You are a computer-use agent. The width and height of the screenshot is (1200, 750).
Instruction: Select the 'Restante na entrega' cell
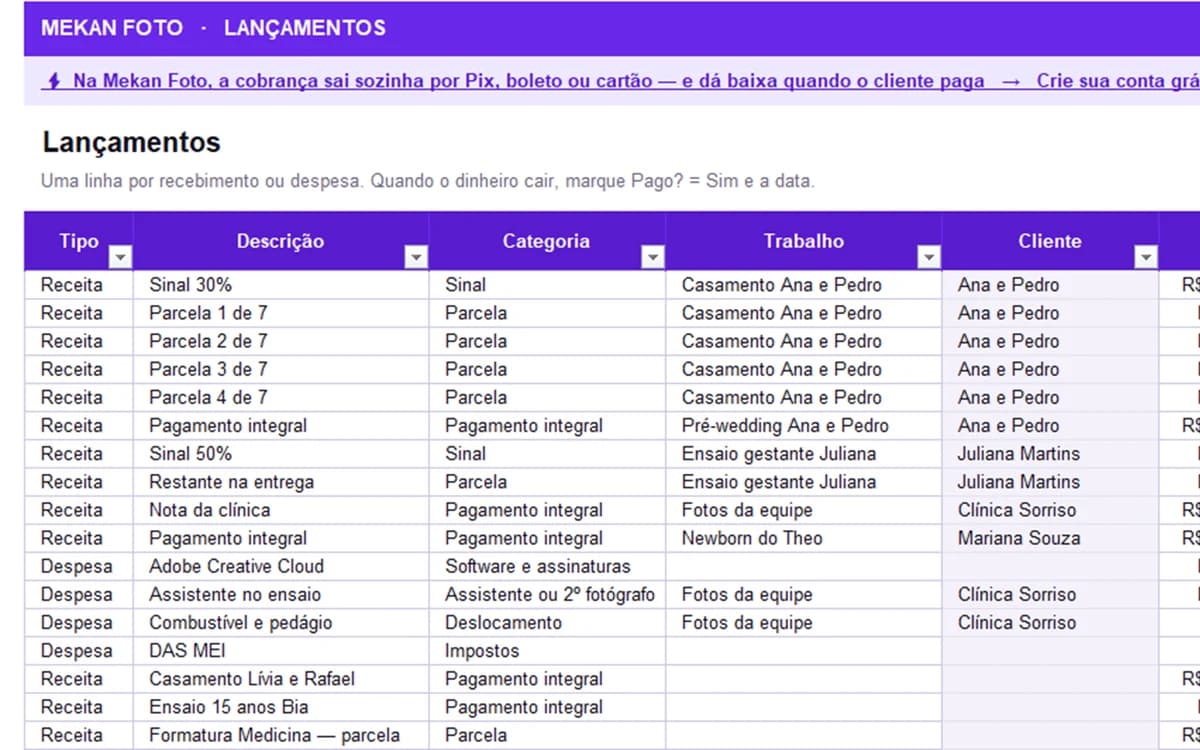click(281, 482)
